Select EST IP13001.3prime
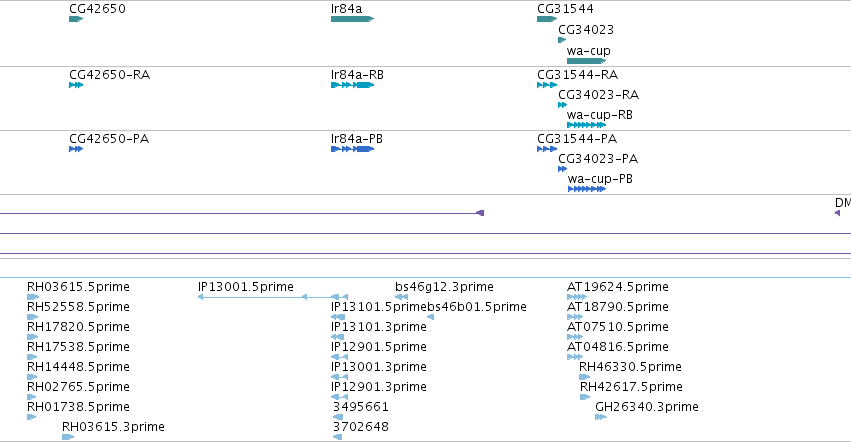Image resolution: width=851 pixels, height=442 pixels. pyautogui.click(x=378, y=367)
